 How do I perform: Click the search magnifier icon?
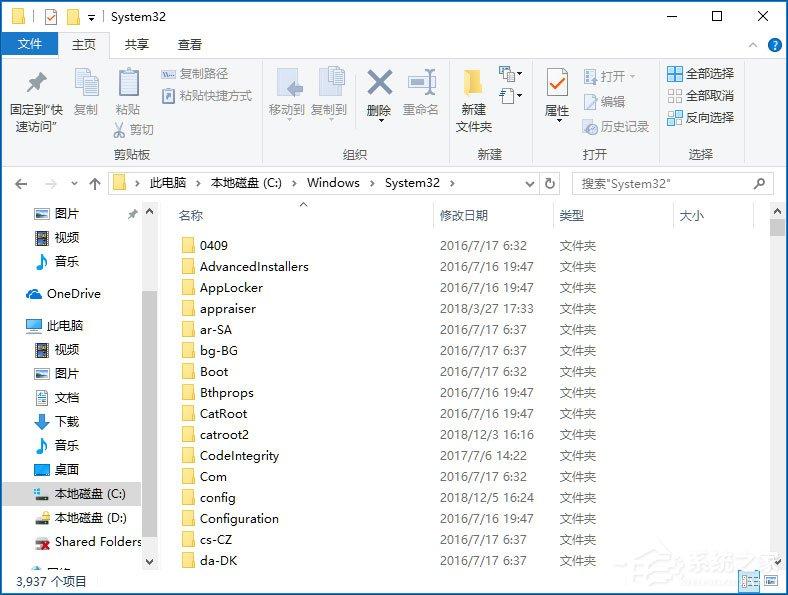759,184
